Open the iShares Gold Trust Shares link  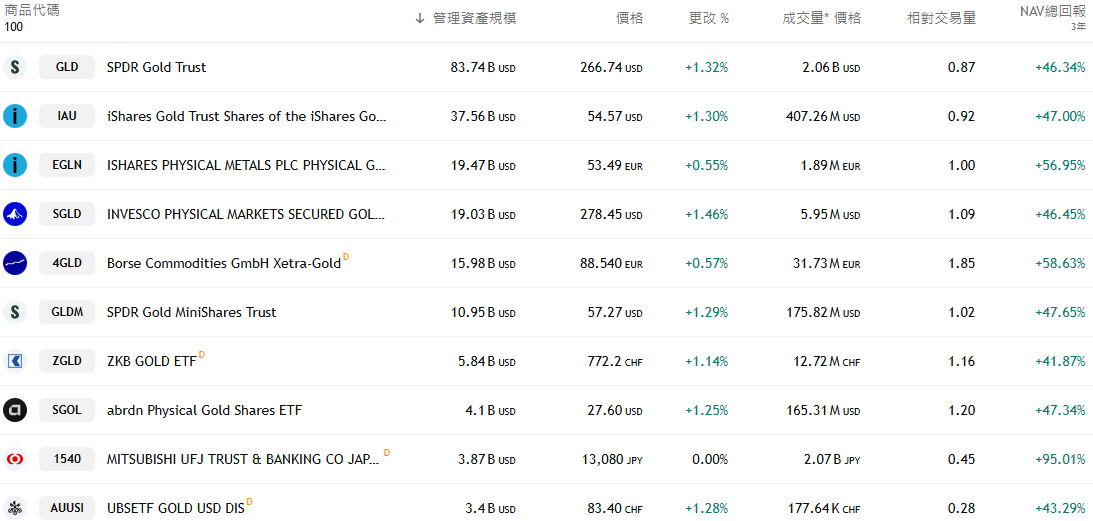[x=246, y=116]
